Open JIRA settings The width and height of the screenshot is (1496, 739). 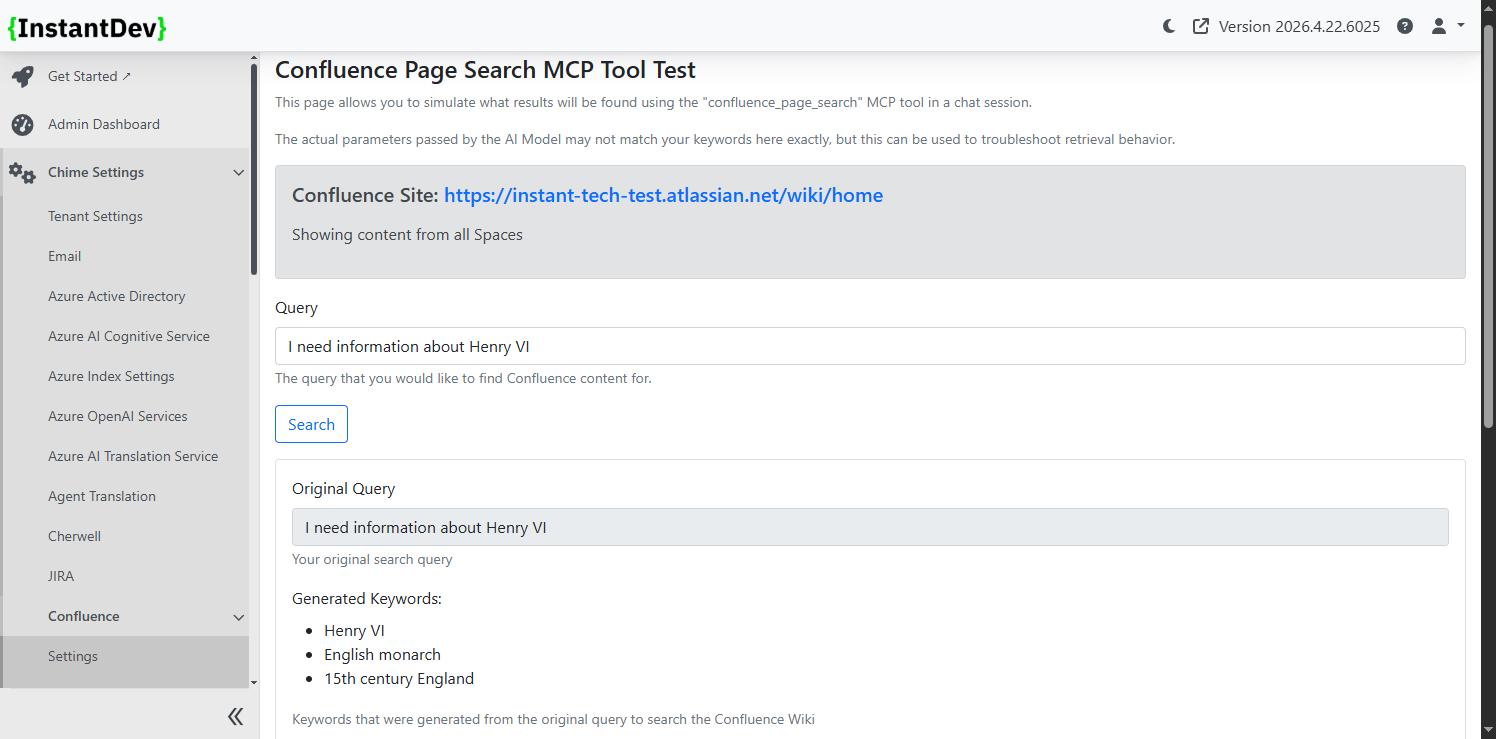pyautogui.click(x=61, y=576)
